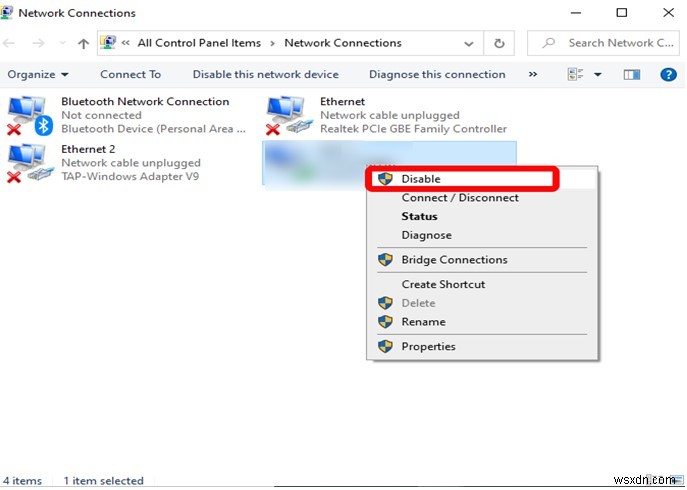Click the Forward navigation arrow
Image resolution: width=687 pixels, height=490 pixels.
tap(39, 43)
